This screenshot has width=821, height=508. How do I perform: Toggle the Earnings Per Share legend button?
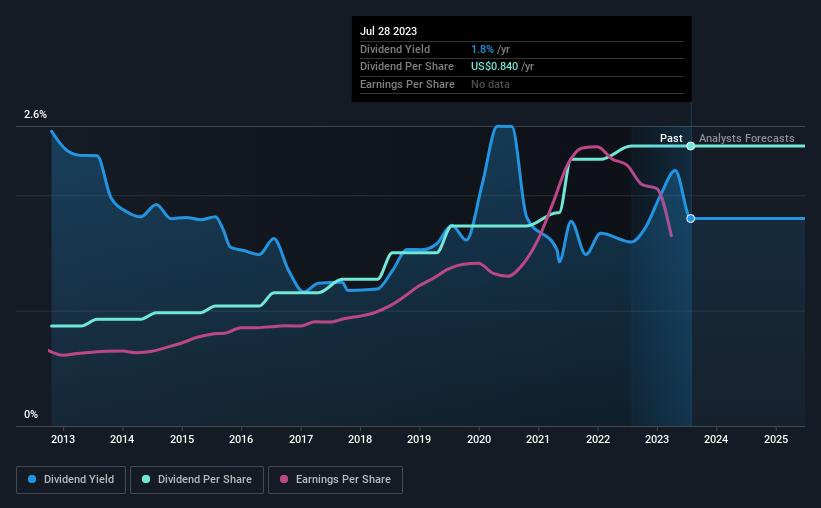coord(335,480)
